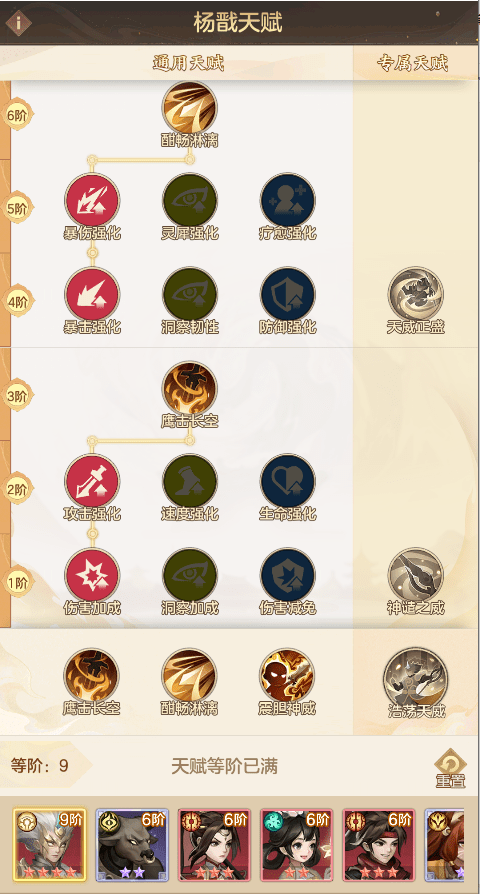Screen dimensions: 480x894
Task: Select the 酣畅淋漓 talent at tier 6
Action: (x=190, y=109)
